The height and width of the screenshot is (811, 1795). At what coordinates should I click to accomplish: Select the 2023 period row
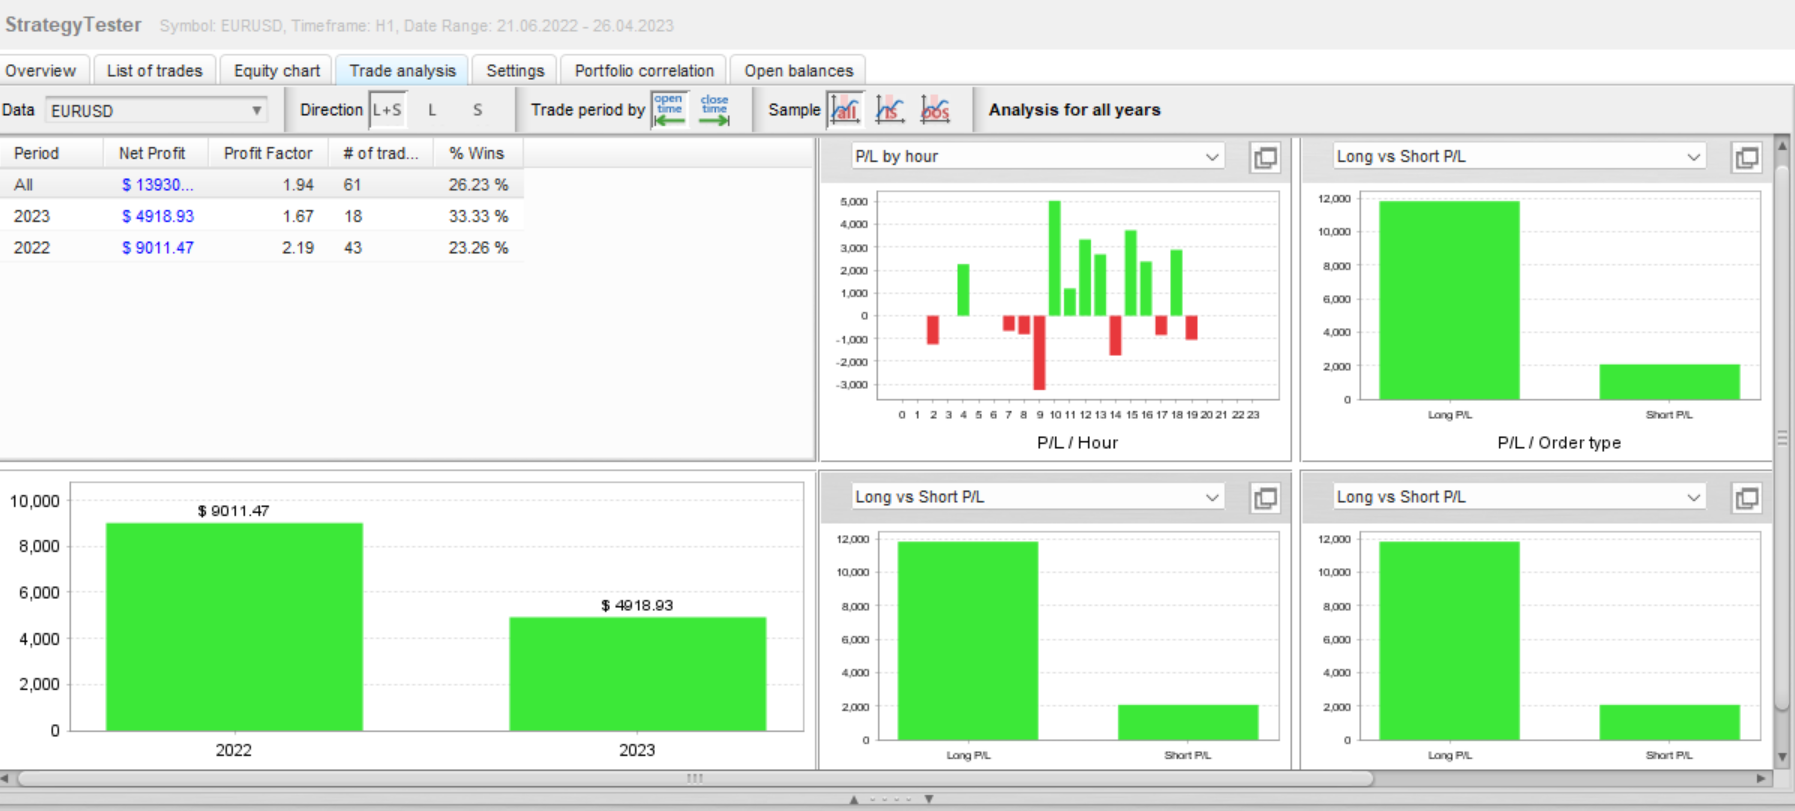262,216
